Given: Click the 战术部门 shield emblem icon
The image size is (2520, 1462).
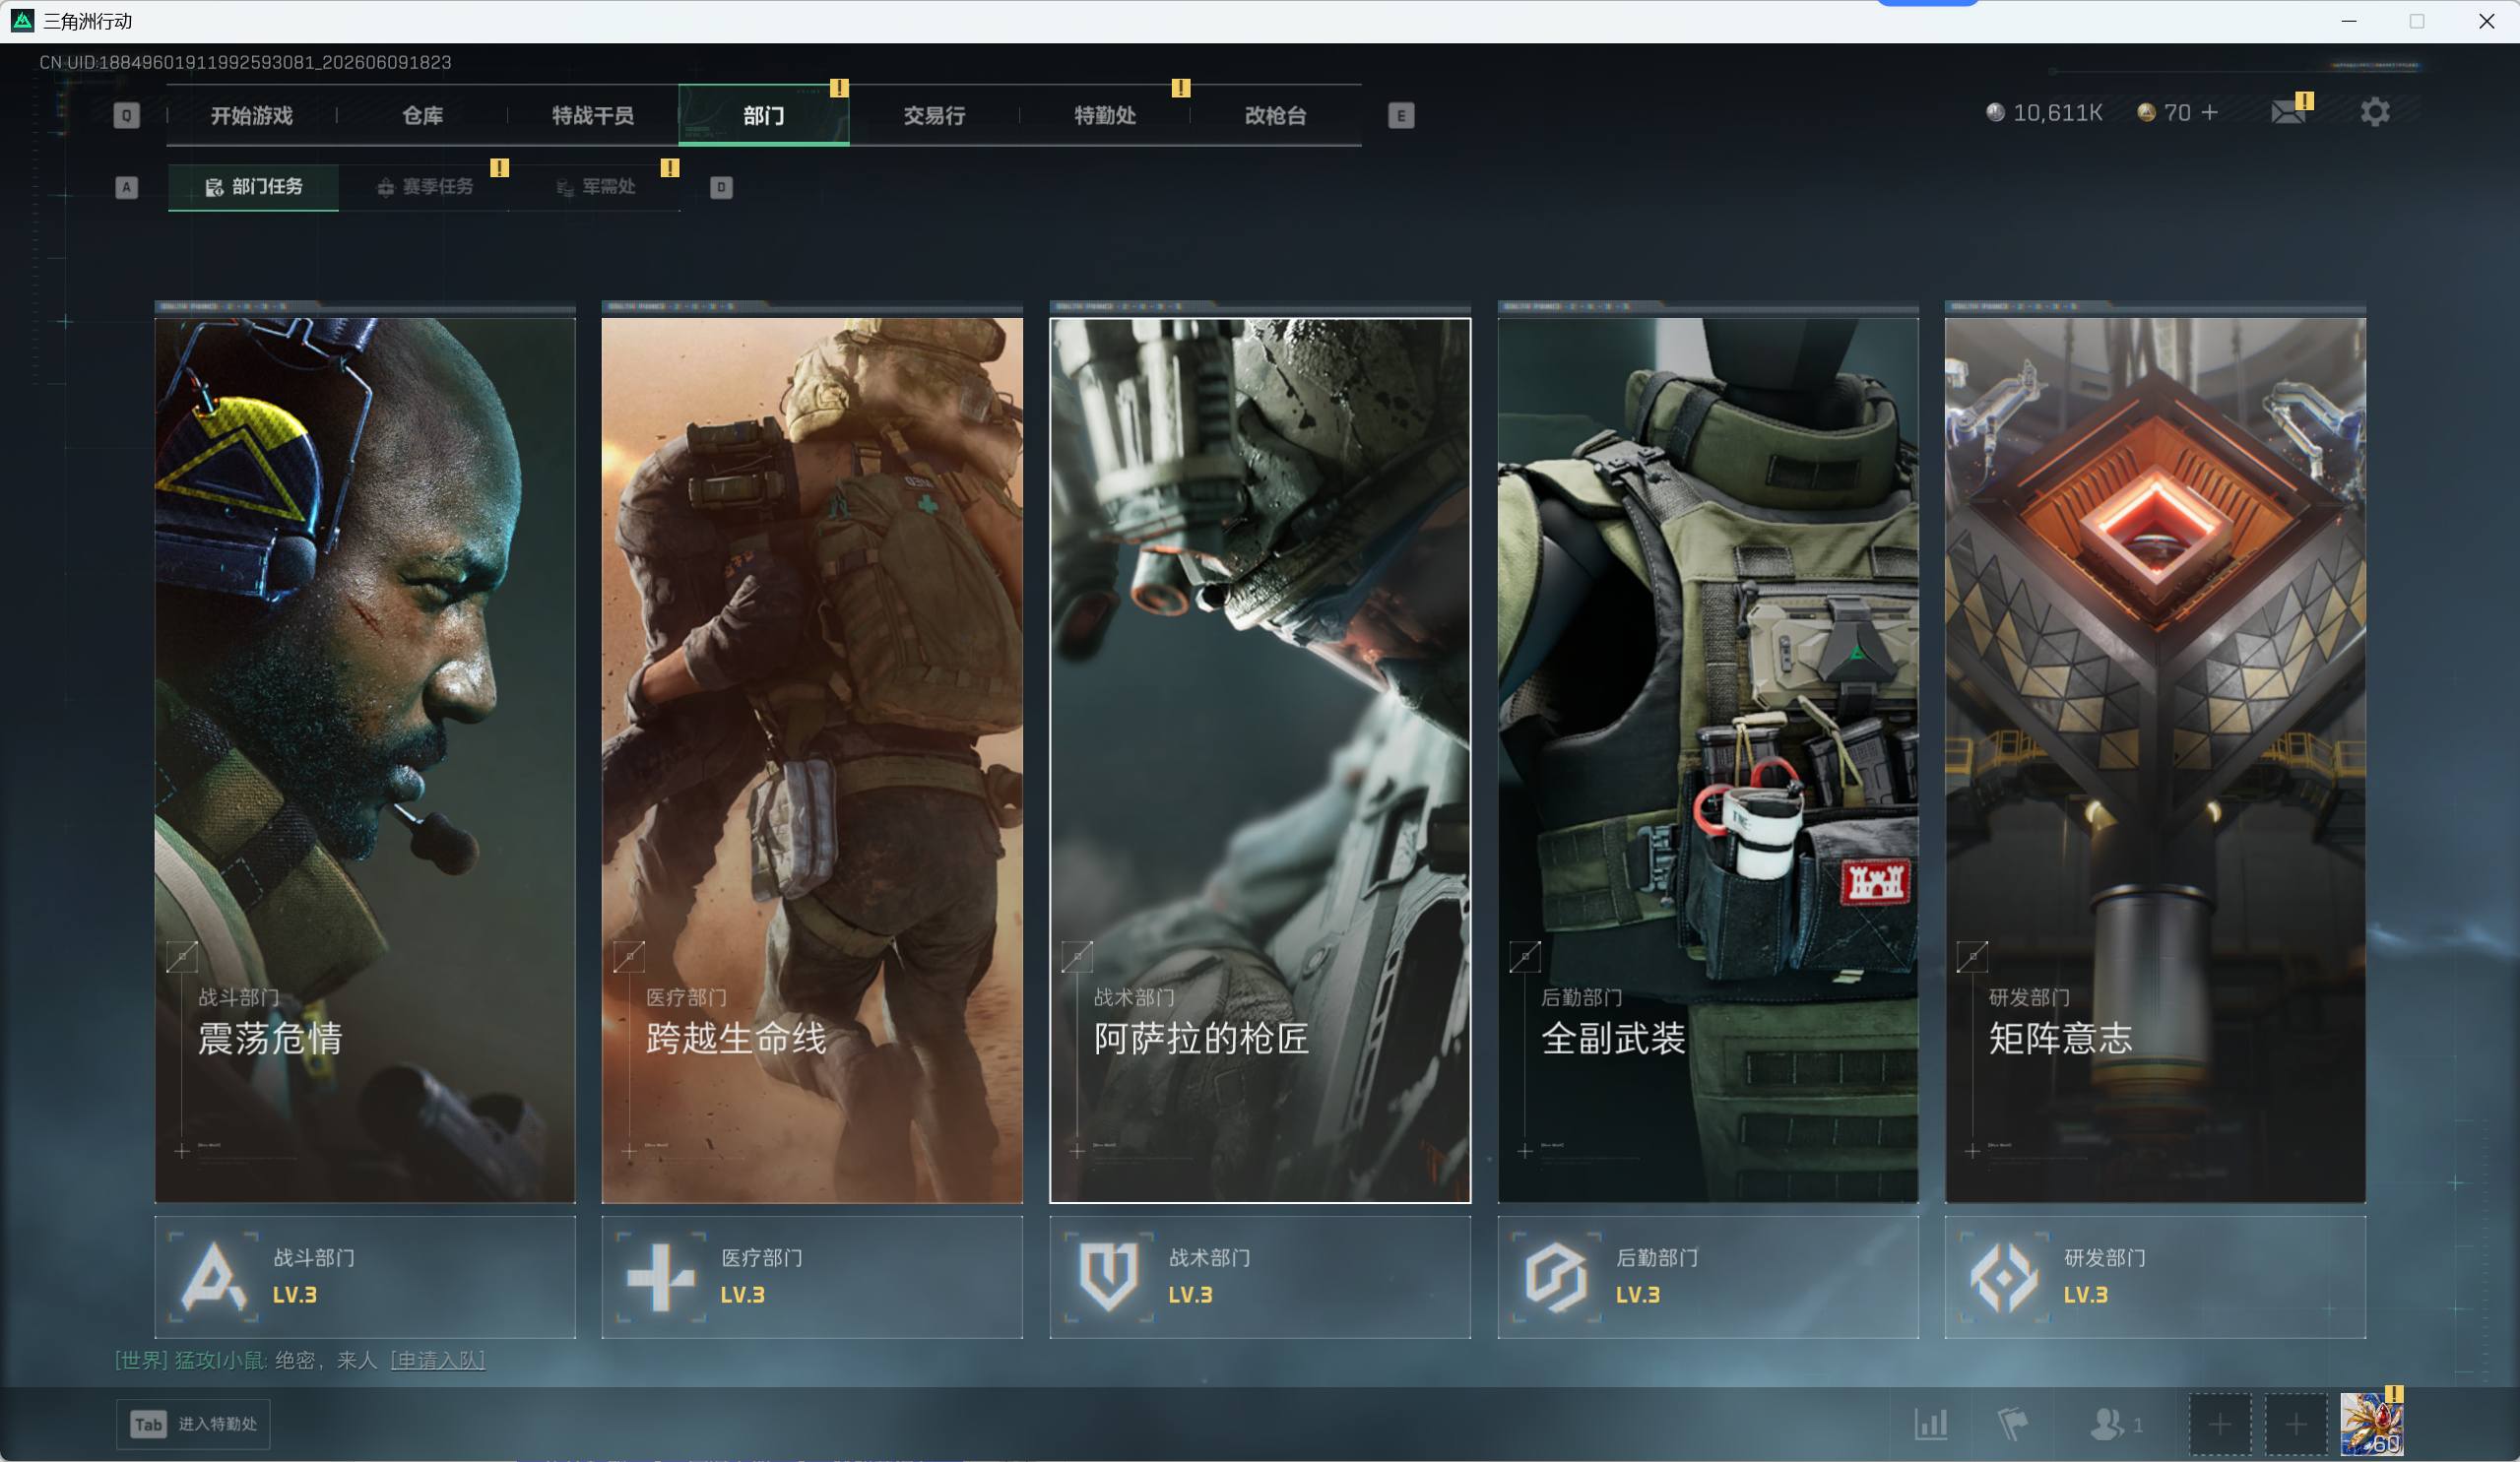Looking at the screenshot, I should coord(1109,1277).
